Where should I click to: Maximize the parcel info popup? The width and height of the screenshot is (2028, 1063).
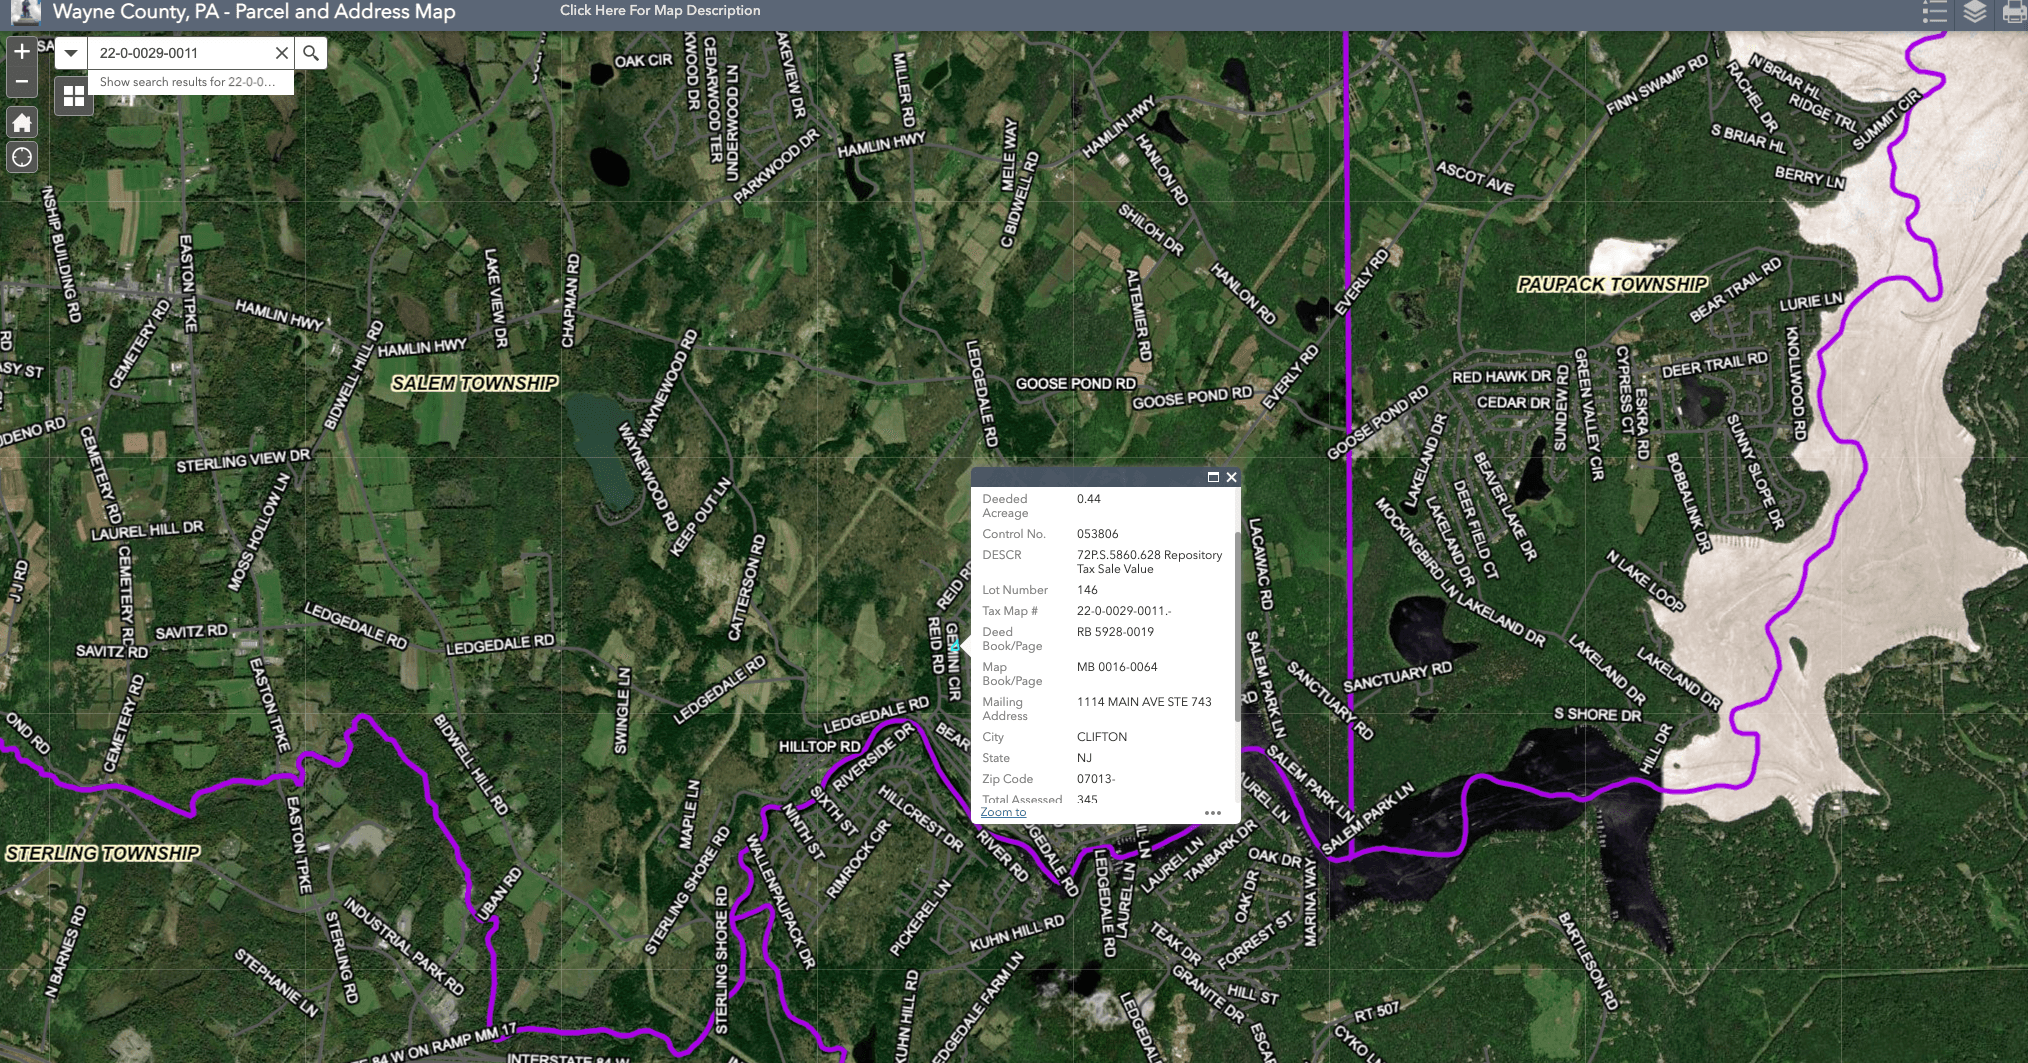1213,477
